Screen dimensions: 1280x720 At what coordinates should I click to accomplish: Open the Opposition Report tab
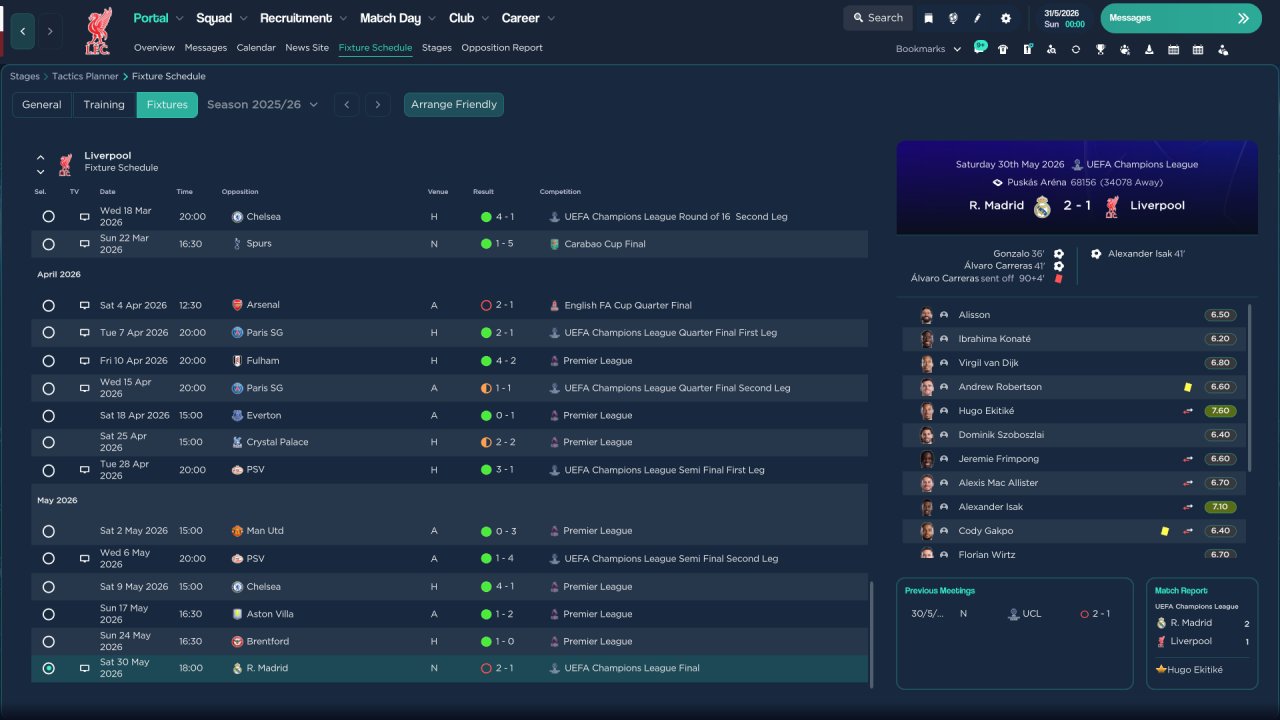502,48
